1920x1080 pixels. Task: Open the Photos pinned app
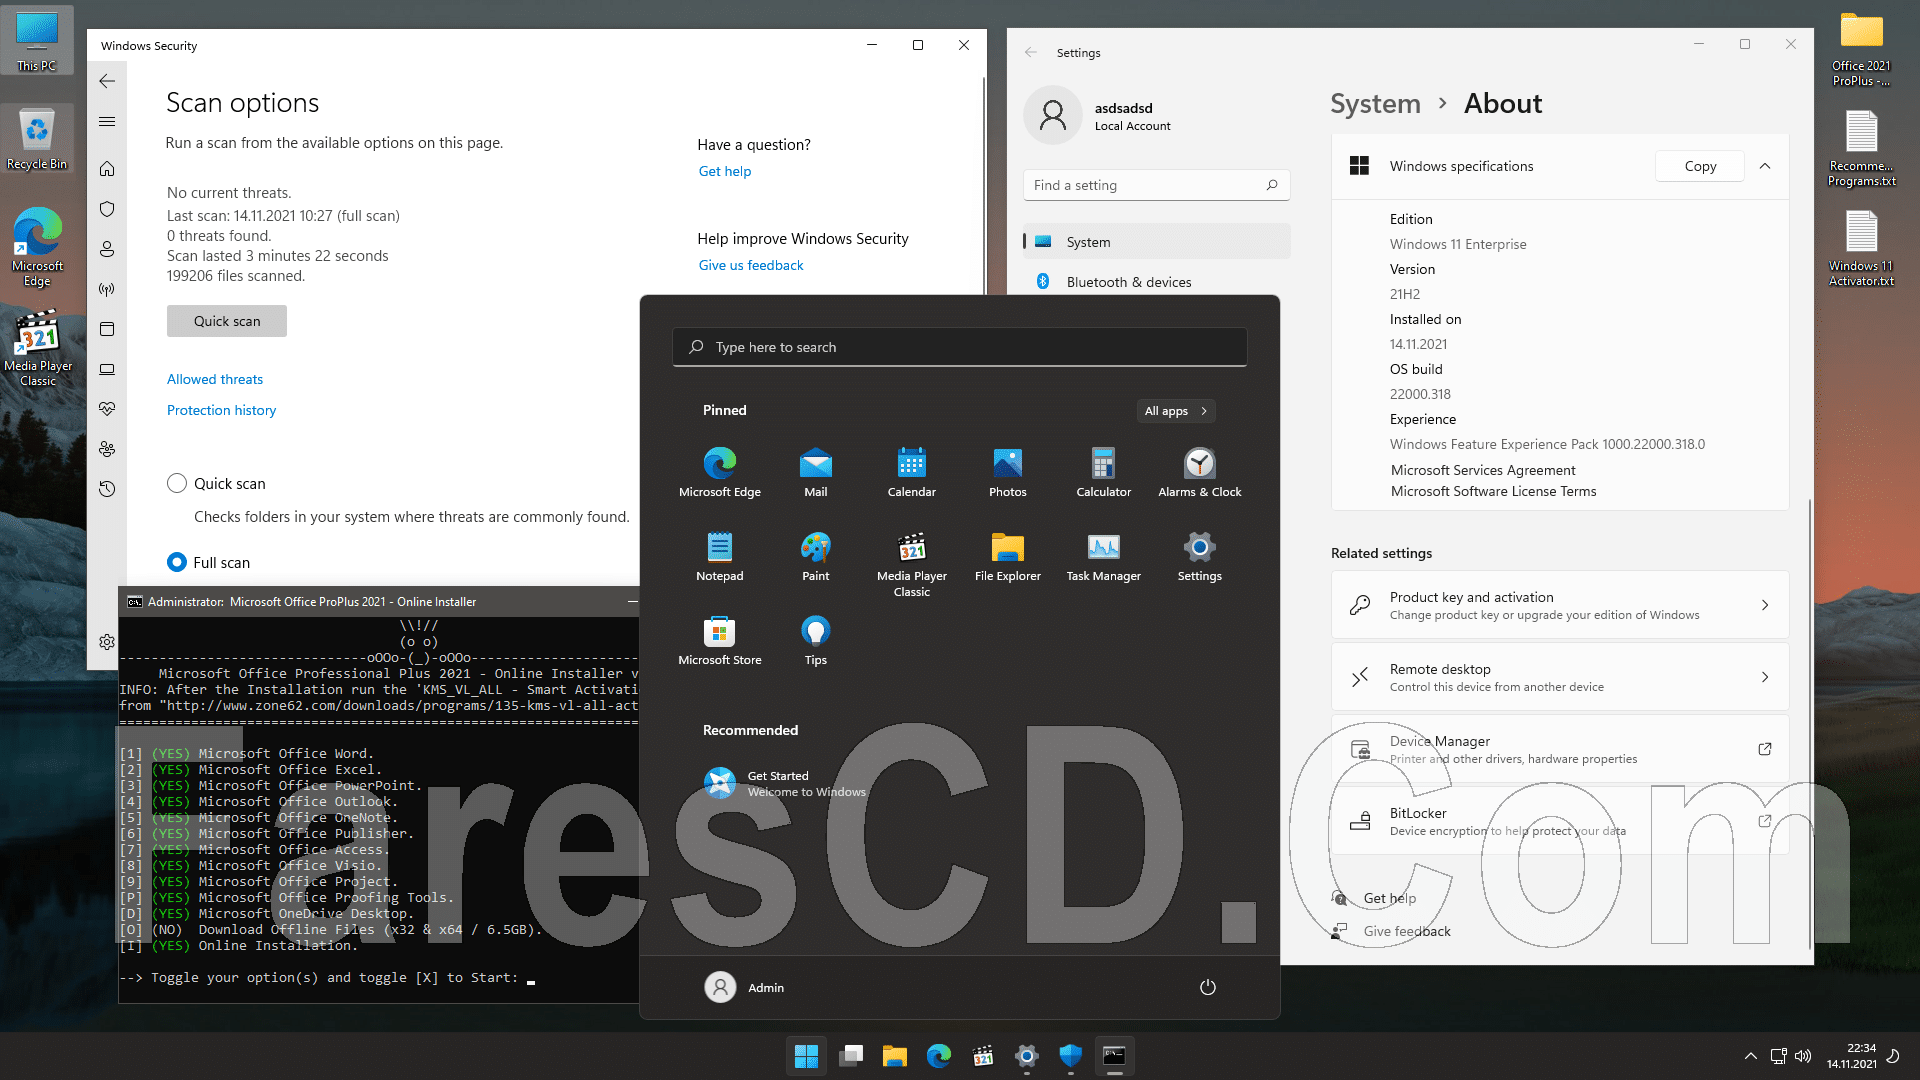pyautogui.click(x=1008, y=472)
